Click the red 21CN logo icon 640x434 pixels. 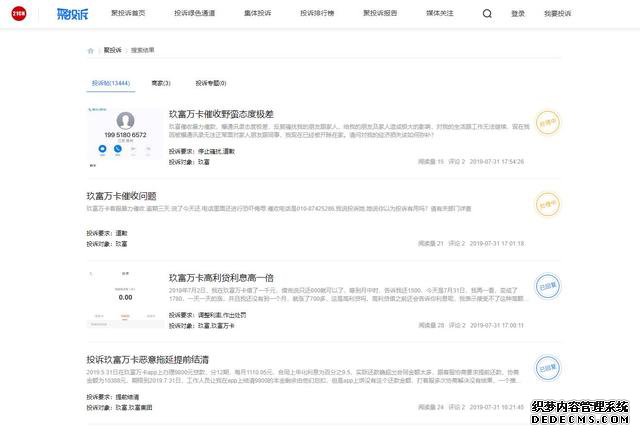(19, 13)
